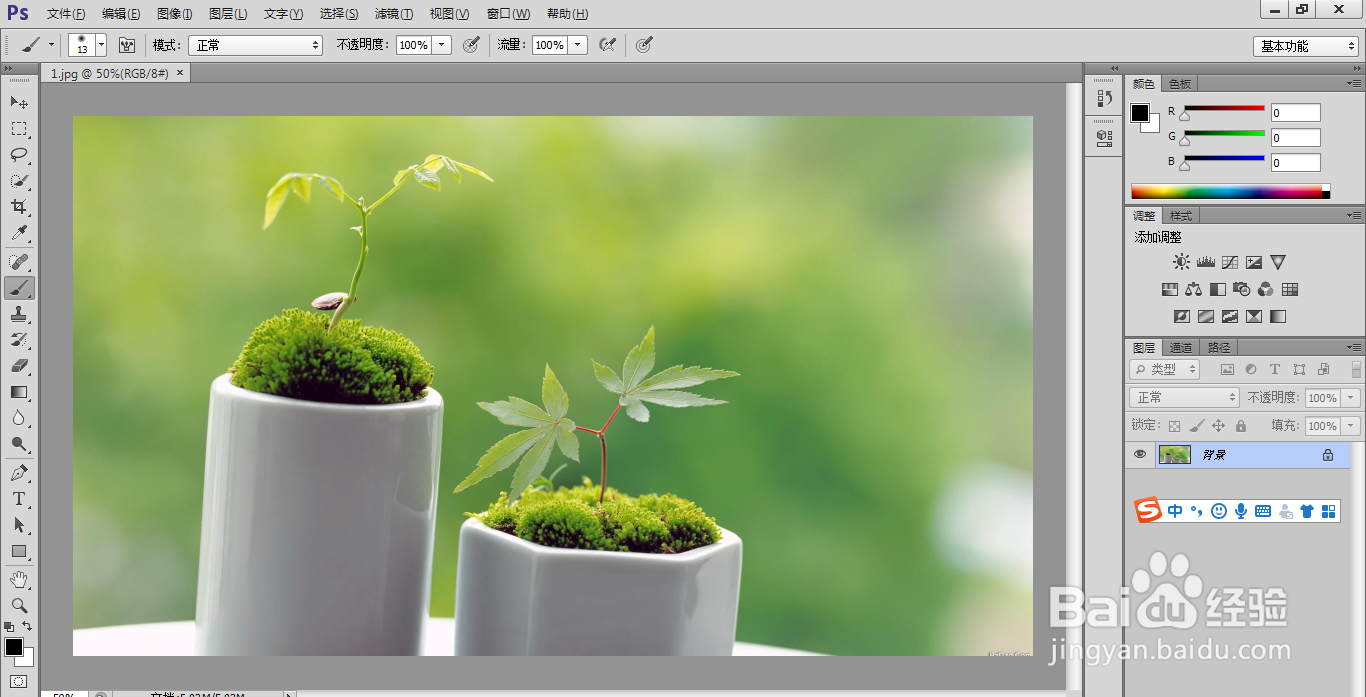Screen dimensions: 1366x697
Task: Add a Vibrance adjustment triangle icon
Action: 1278,262
